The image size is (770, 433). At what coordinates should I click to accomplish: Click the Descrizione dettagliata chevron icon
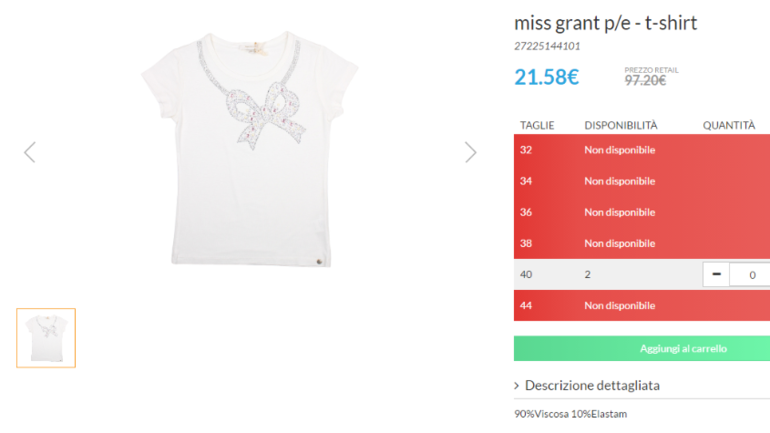coord(517,386)
